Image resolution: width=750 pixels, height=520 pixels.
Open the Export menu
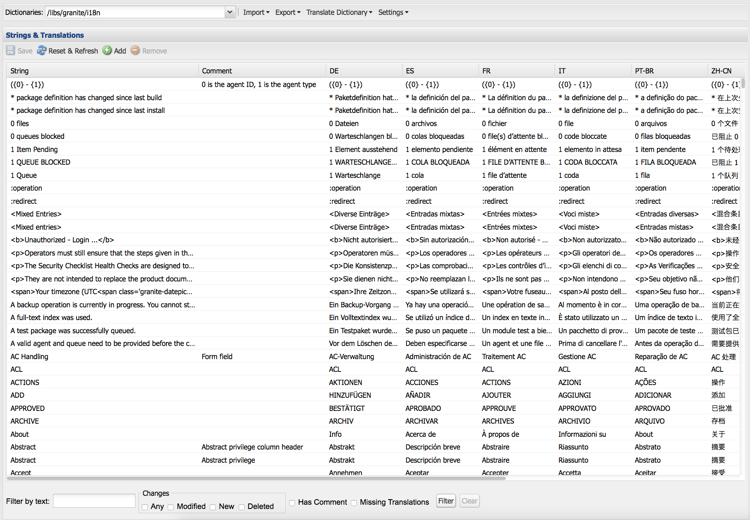click(x=288, y=13)
